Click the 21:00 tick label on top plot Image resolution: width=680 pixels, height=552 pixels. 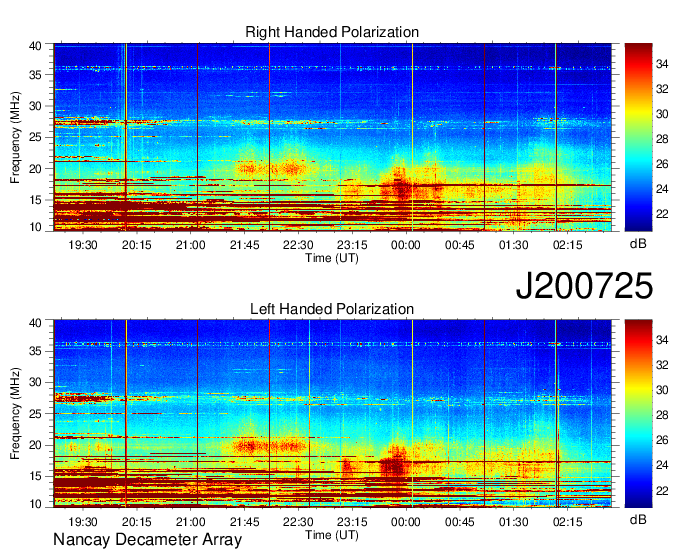coord(190,245)
